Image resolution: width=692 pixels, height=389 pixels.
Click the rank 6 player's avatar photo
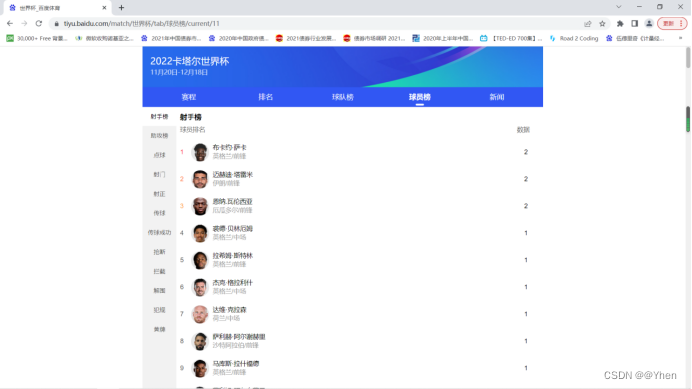pyautogui.click(x=200, y=287)
